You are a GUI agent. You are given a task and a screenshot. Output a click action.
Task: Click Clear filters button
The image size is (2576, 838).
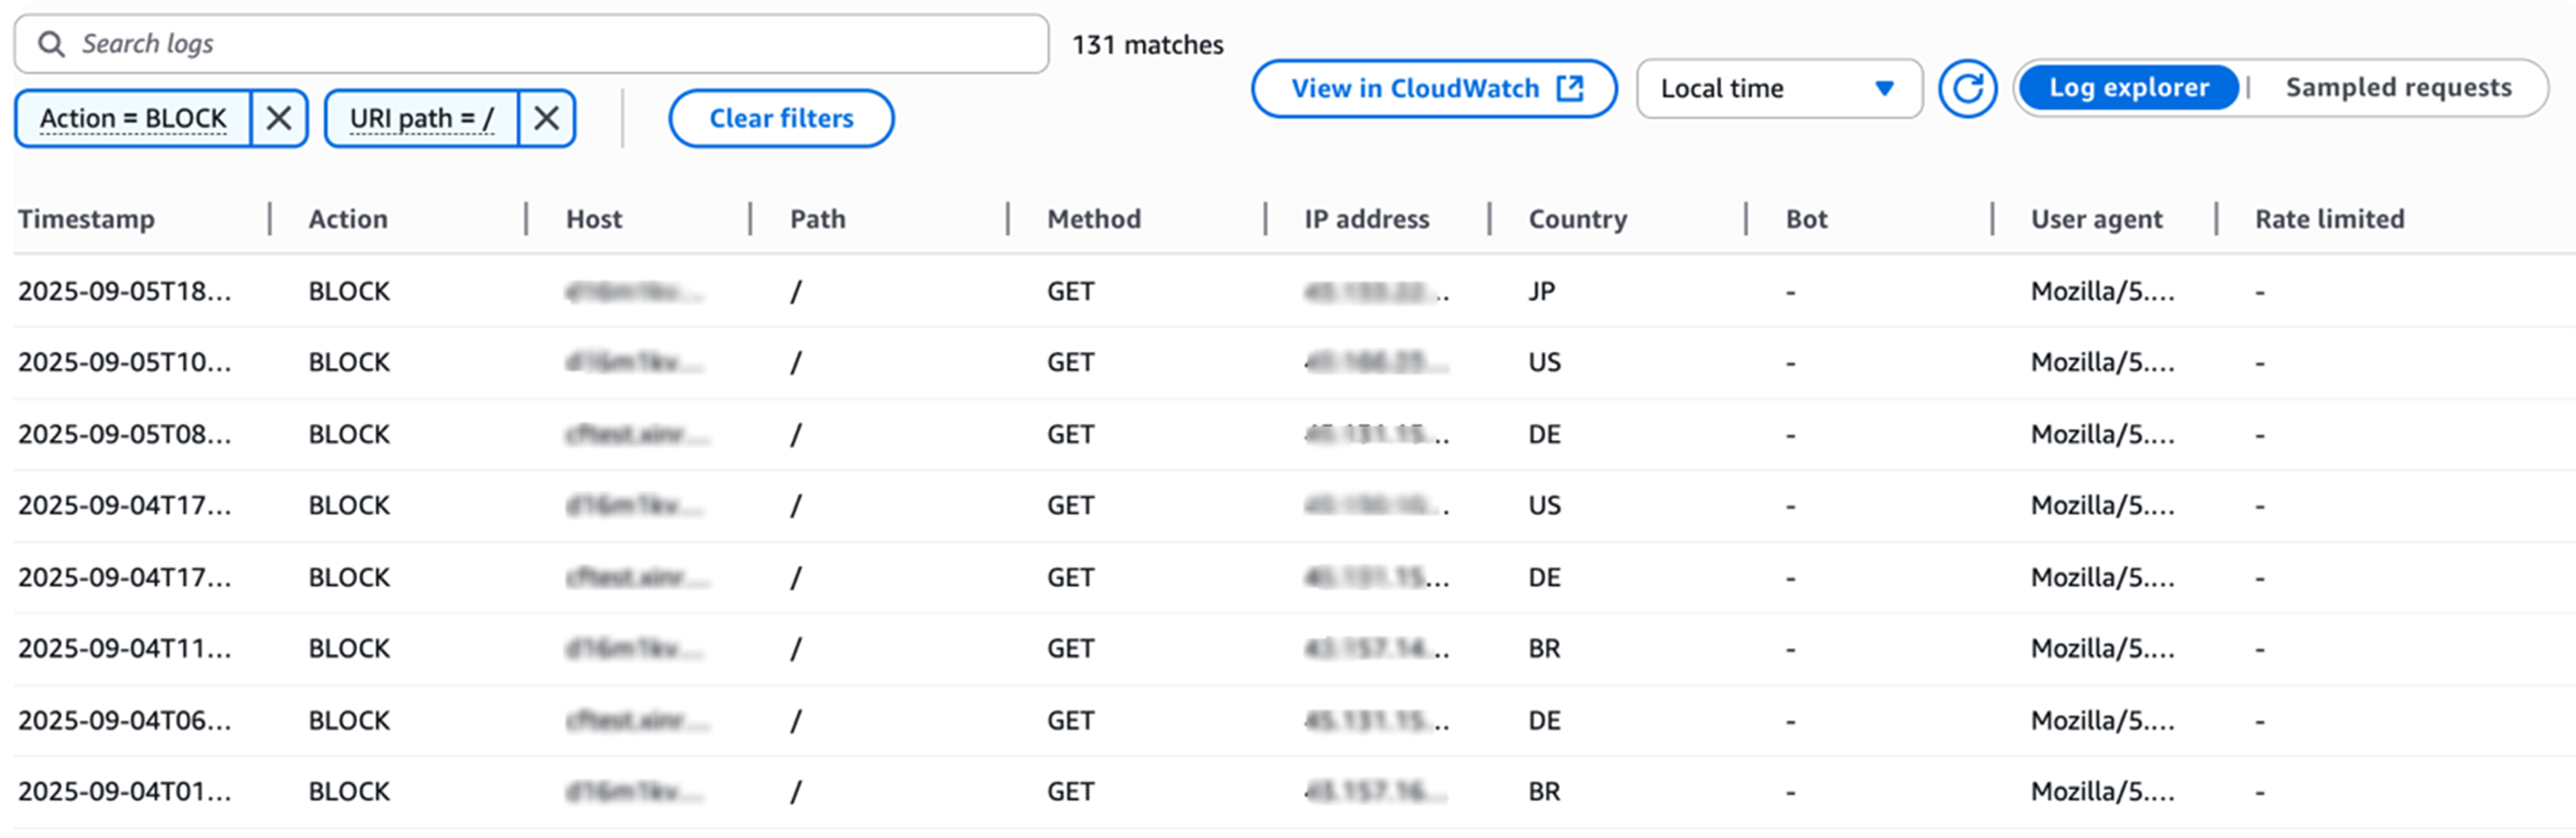[x=781, y=118]
